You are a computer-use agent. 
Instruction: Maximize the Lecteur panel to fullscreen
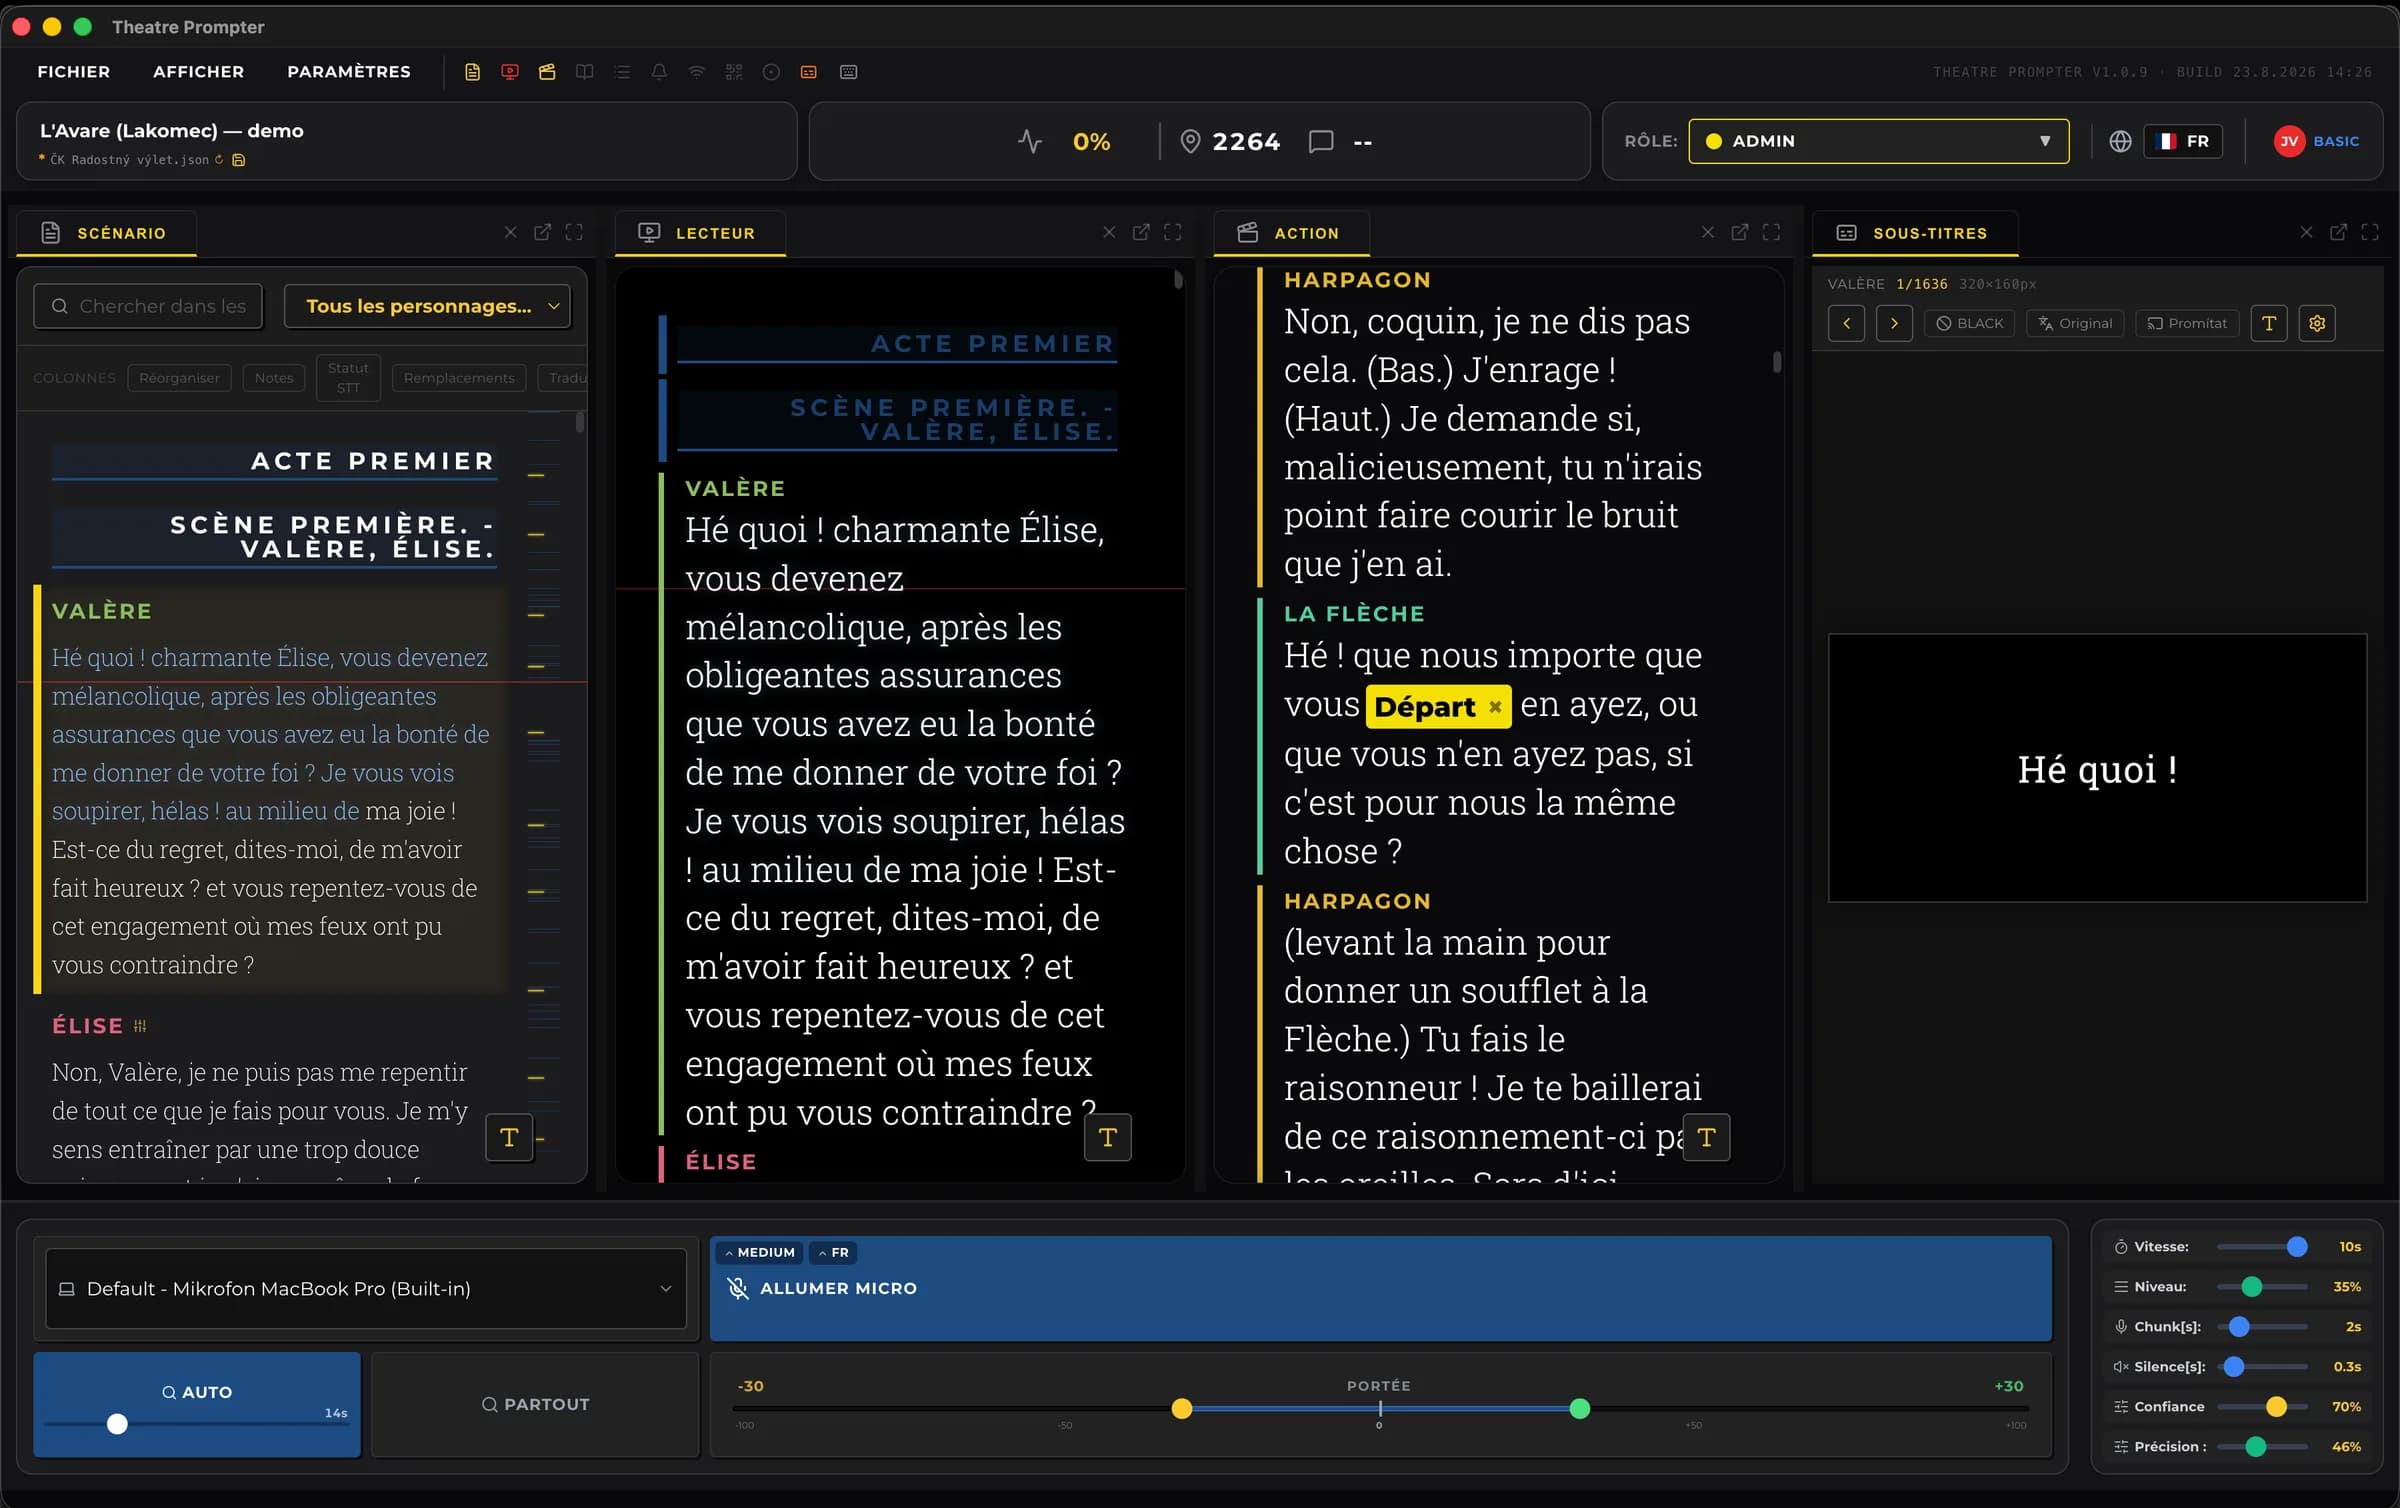(1173, 232)
